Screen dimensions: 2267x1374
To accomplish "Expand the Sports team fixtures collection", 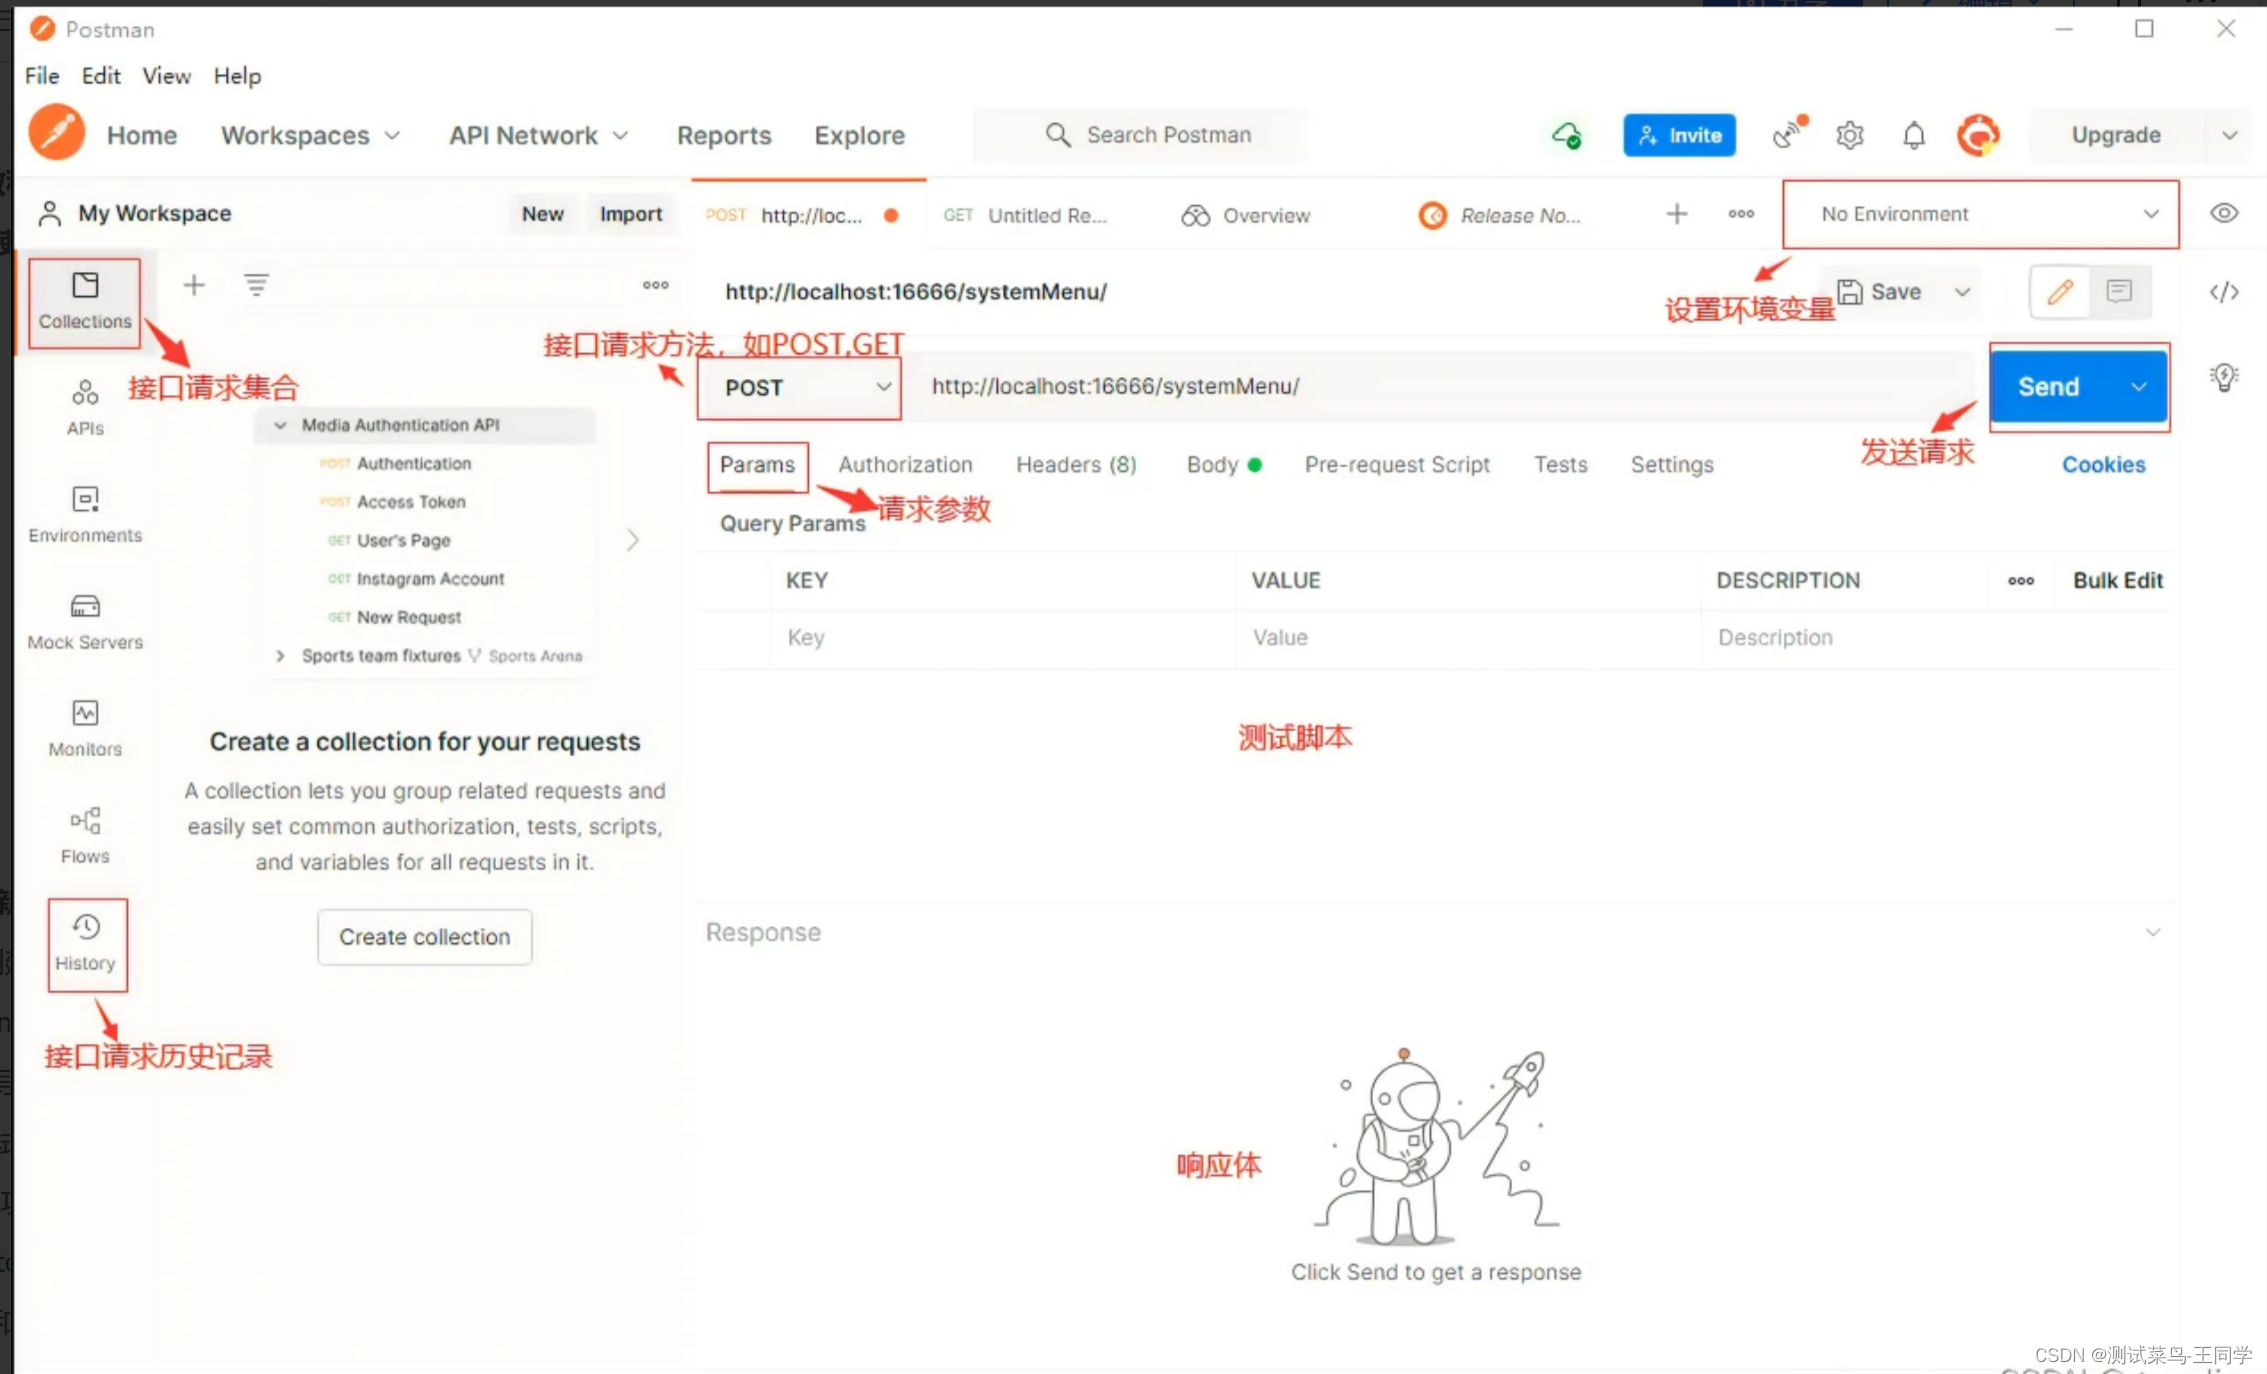I will tap(281, 656).
